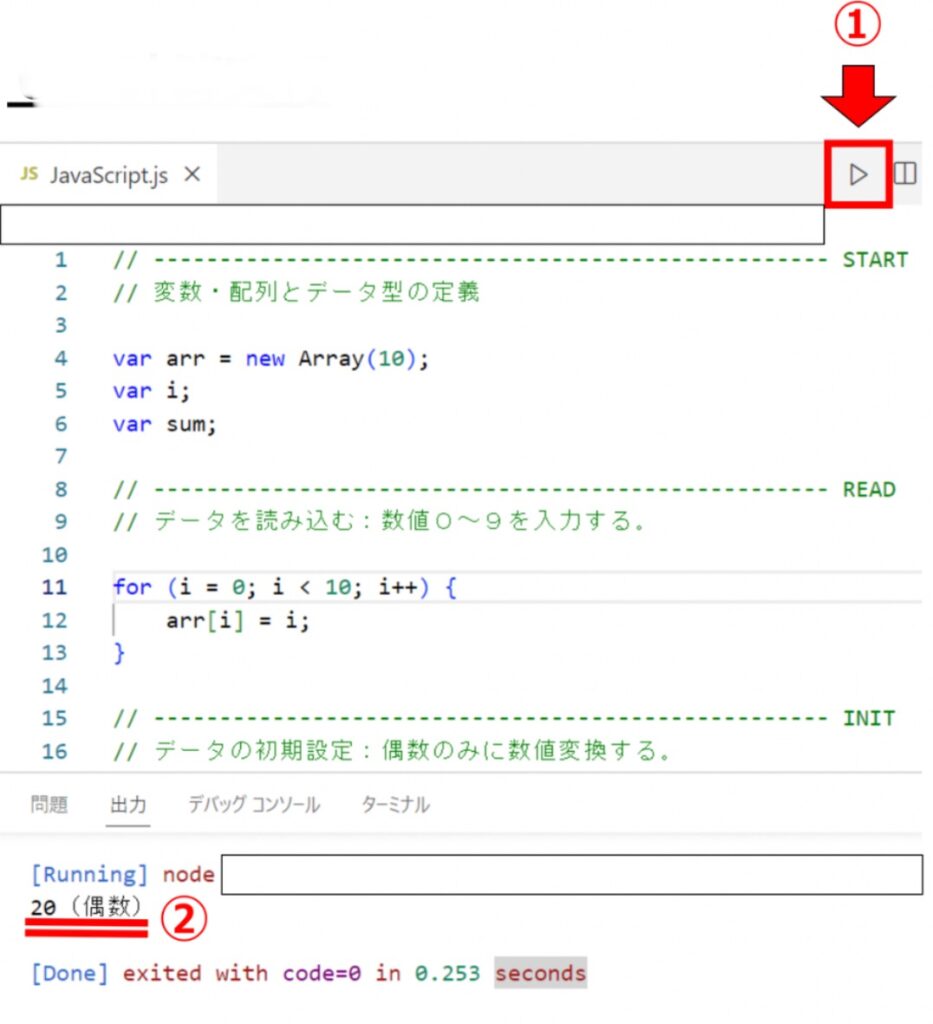933x1024 pixels.
Task: Click line number 11 in the gutter
Action: tap(55, 587)
